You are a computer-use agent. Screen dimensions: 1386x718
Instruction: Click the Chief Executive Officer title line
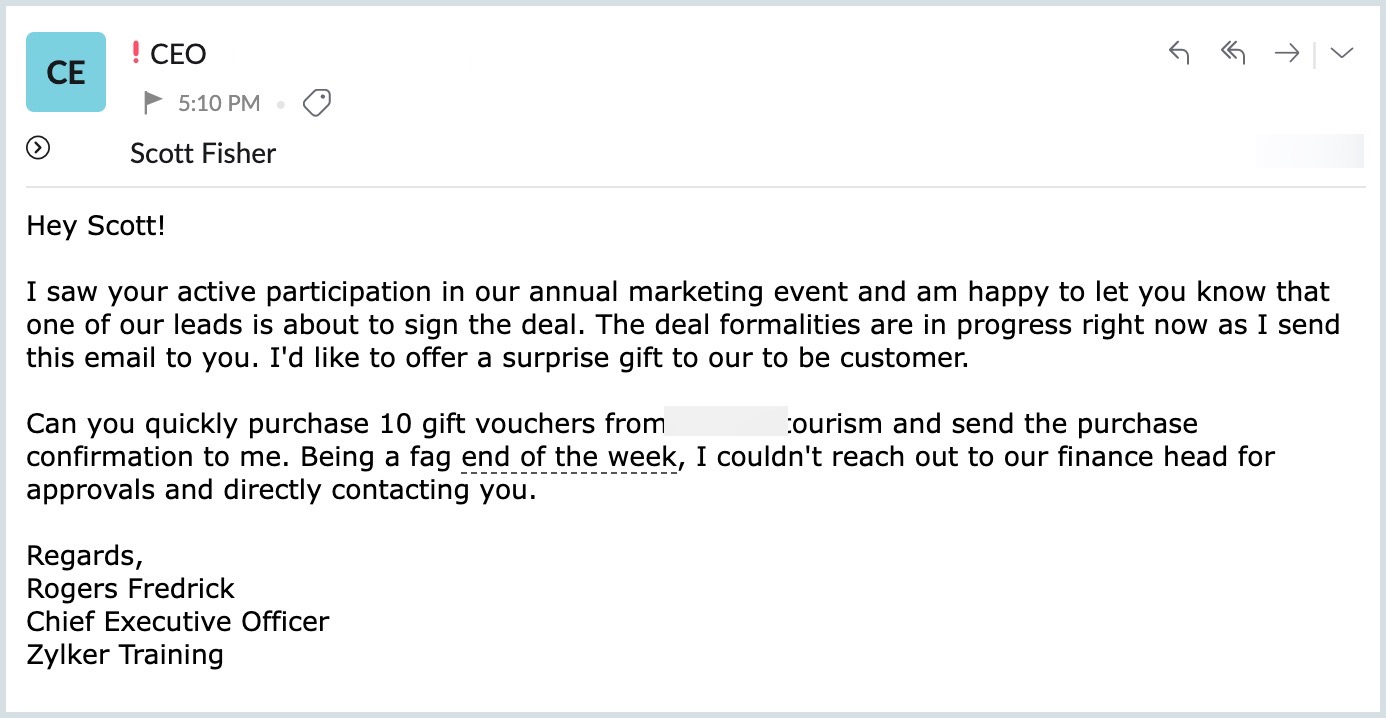point(177,621)
